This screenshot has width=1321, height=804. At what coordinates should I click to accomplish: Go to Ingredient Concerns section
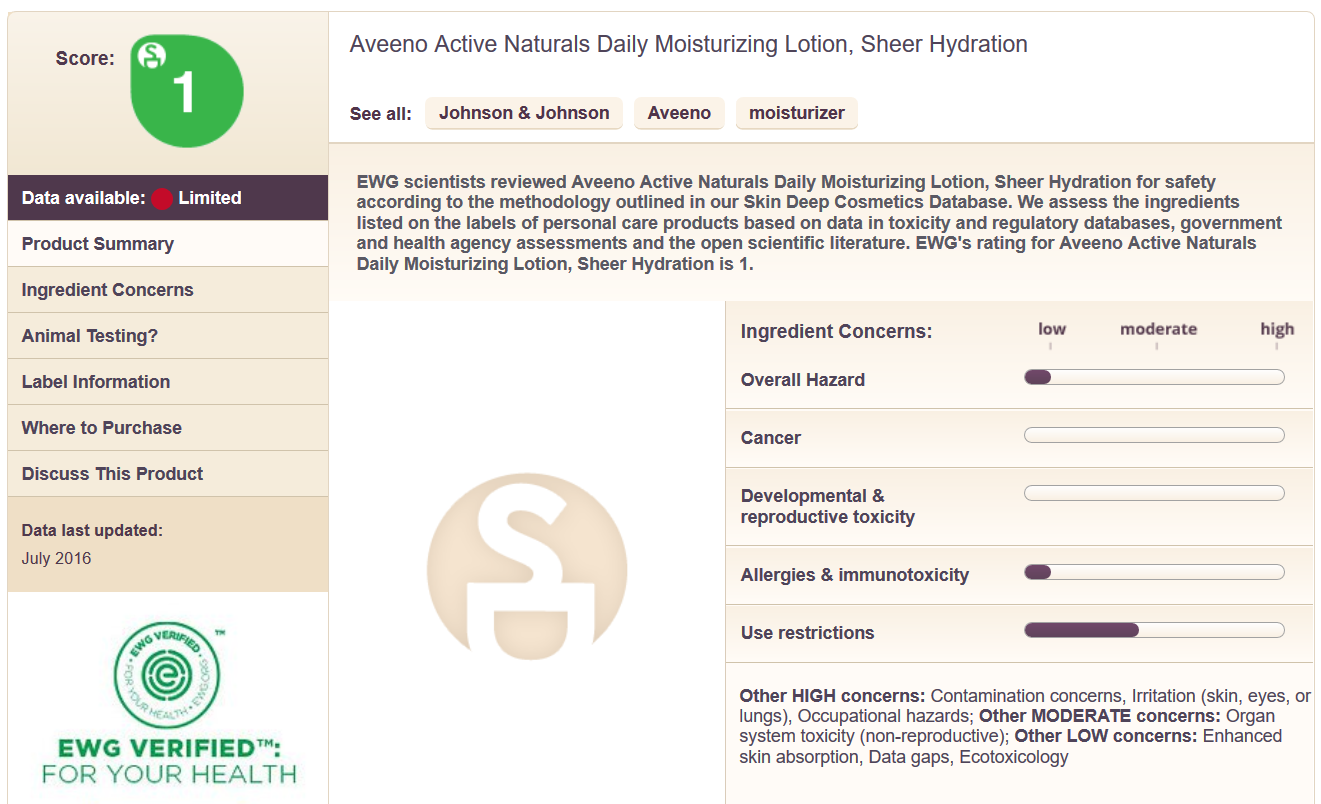(x=168, y=290)
